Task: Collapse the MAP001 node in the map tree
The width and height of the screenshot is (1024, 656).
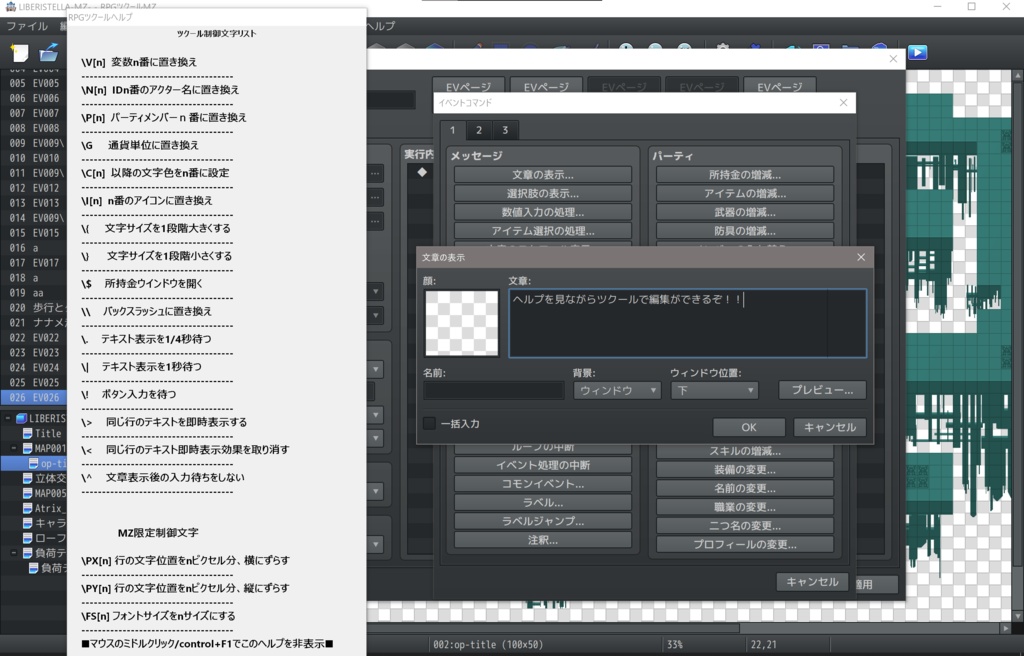Action: pyautogui.click(x=13, y=448)
